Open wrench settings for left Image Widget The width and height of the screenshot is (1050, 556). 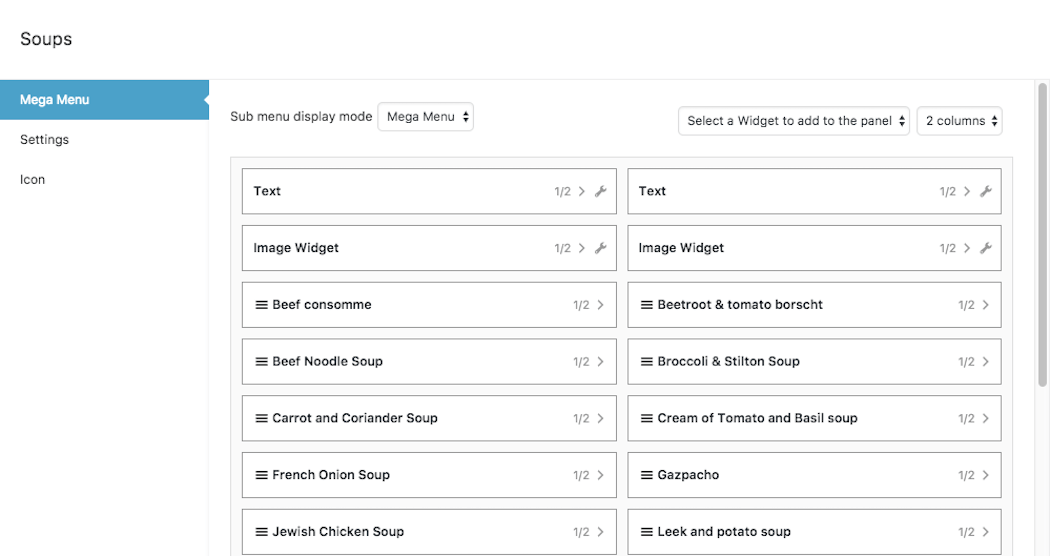(x=601, y=248)
